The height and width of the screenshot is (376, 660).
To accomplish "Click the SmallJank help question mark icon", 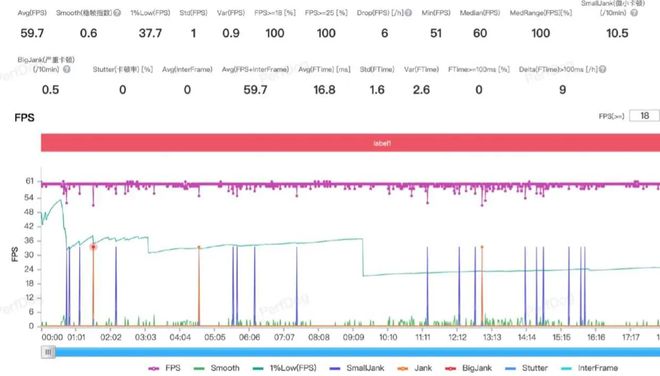I will coord(634,13).
